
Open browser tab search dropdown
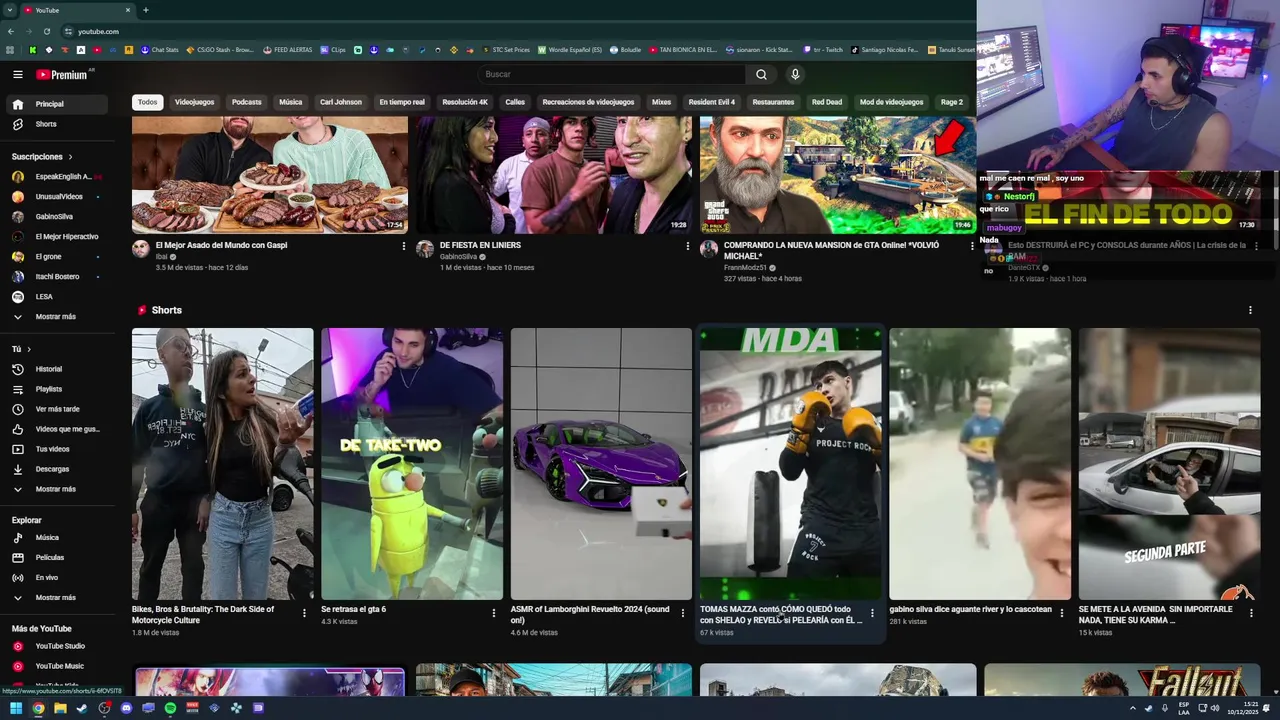point(10,10)
